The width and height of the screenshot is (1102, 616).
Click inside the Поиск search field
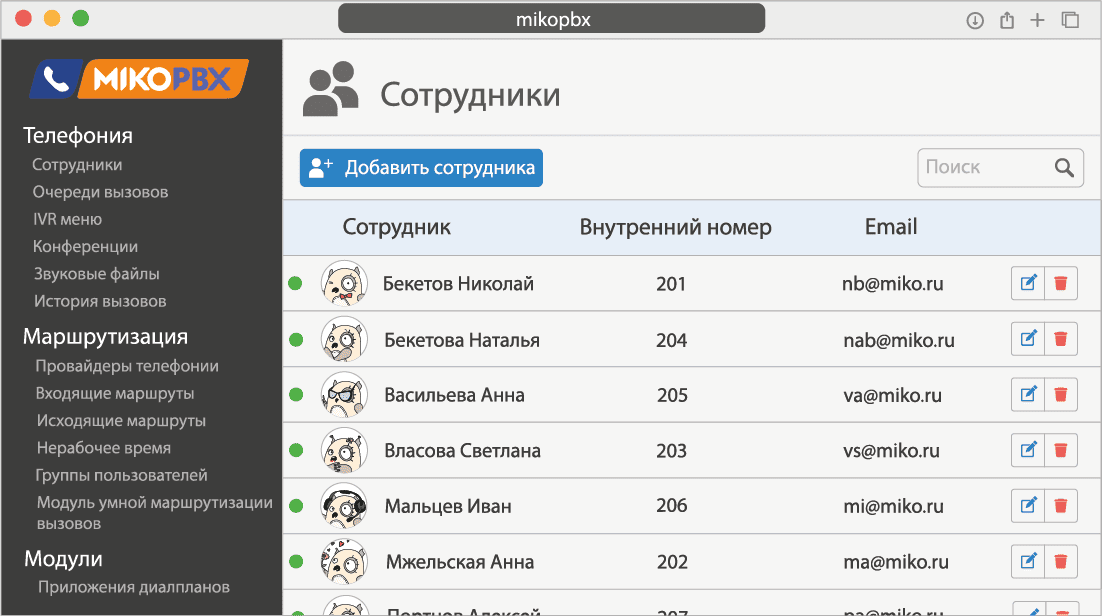980,167
